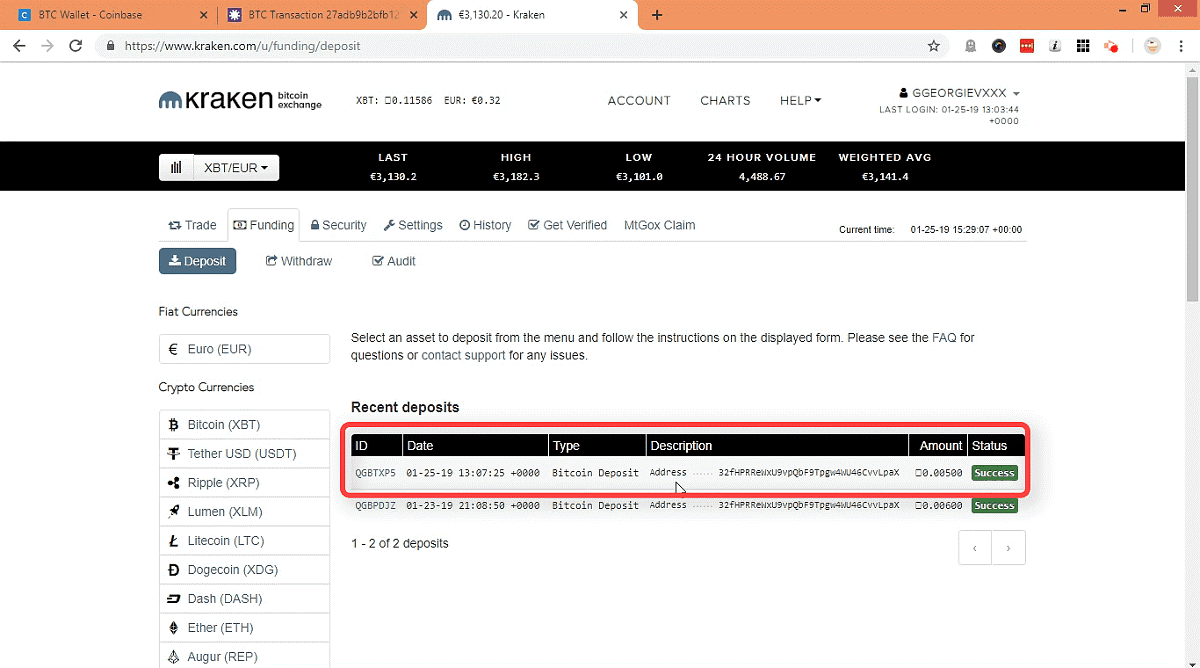Open the Audit section
The image size is (1200, 668).
394,261
